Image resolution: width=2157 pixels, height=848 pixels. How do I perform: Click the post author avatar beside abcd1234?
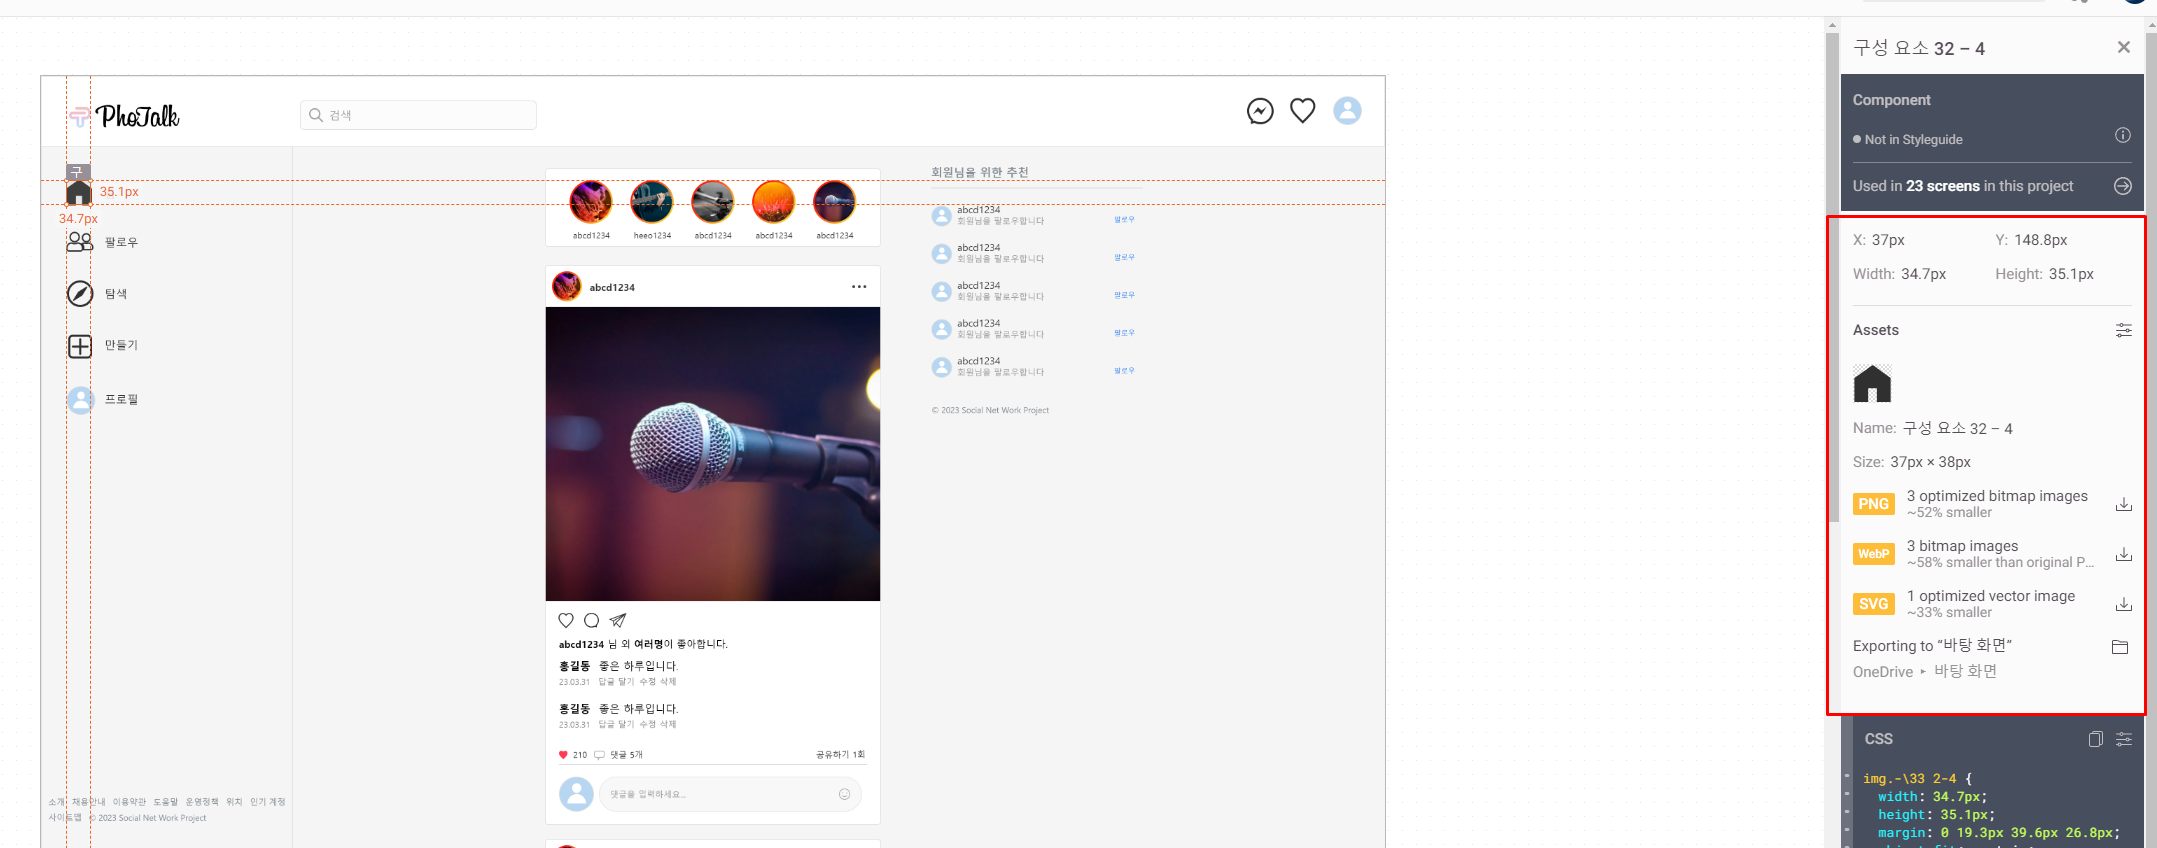click(x=567, y=287)
